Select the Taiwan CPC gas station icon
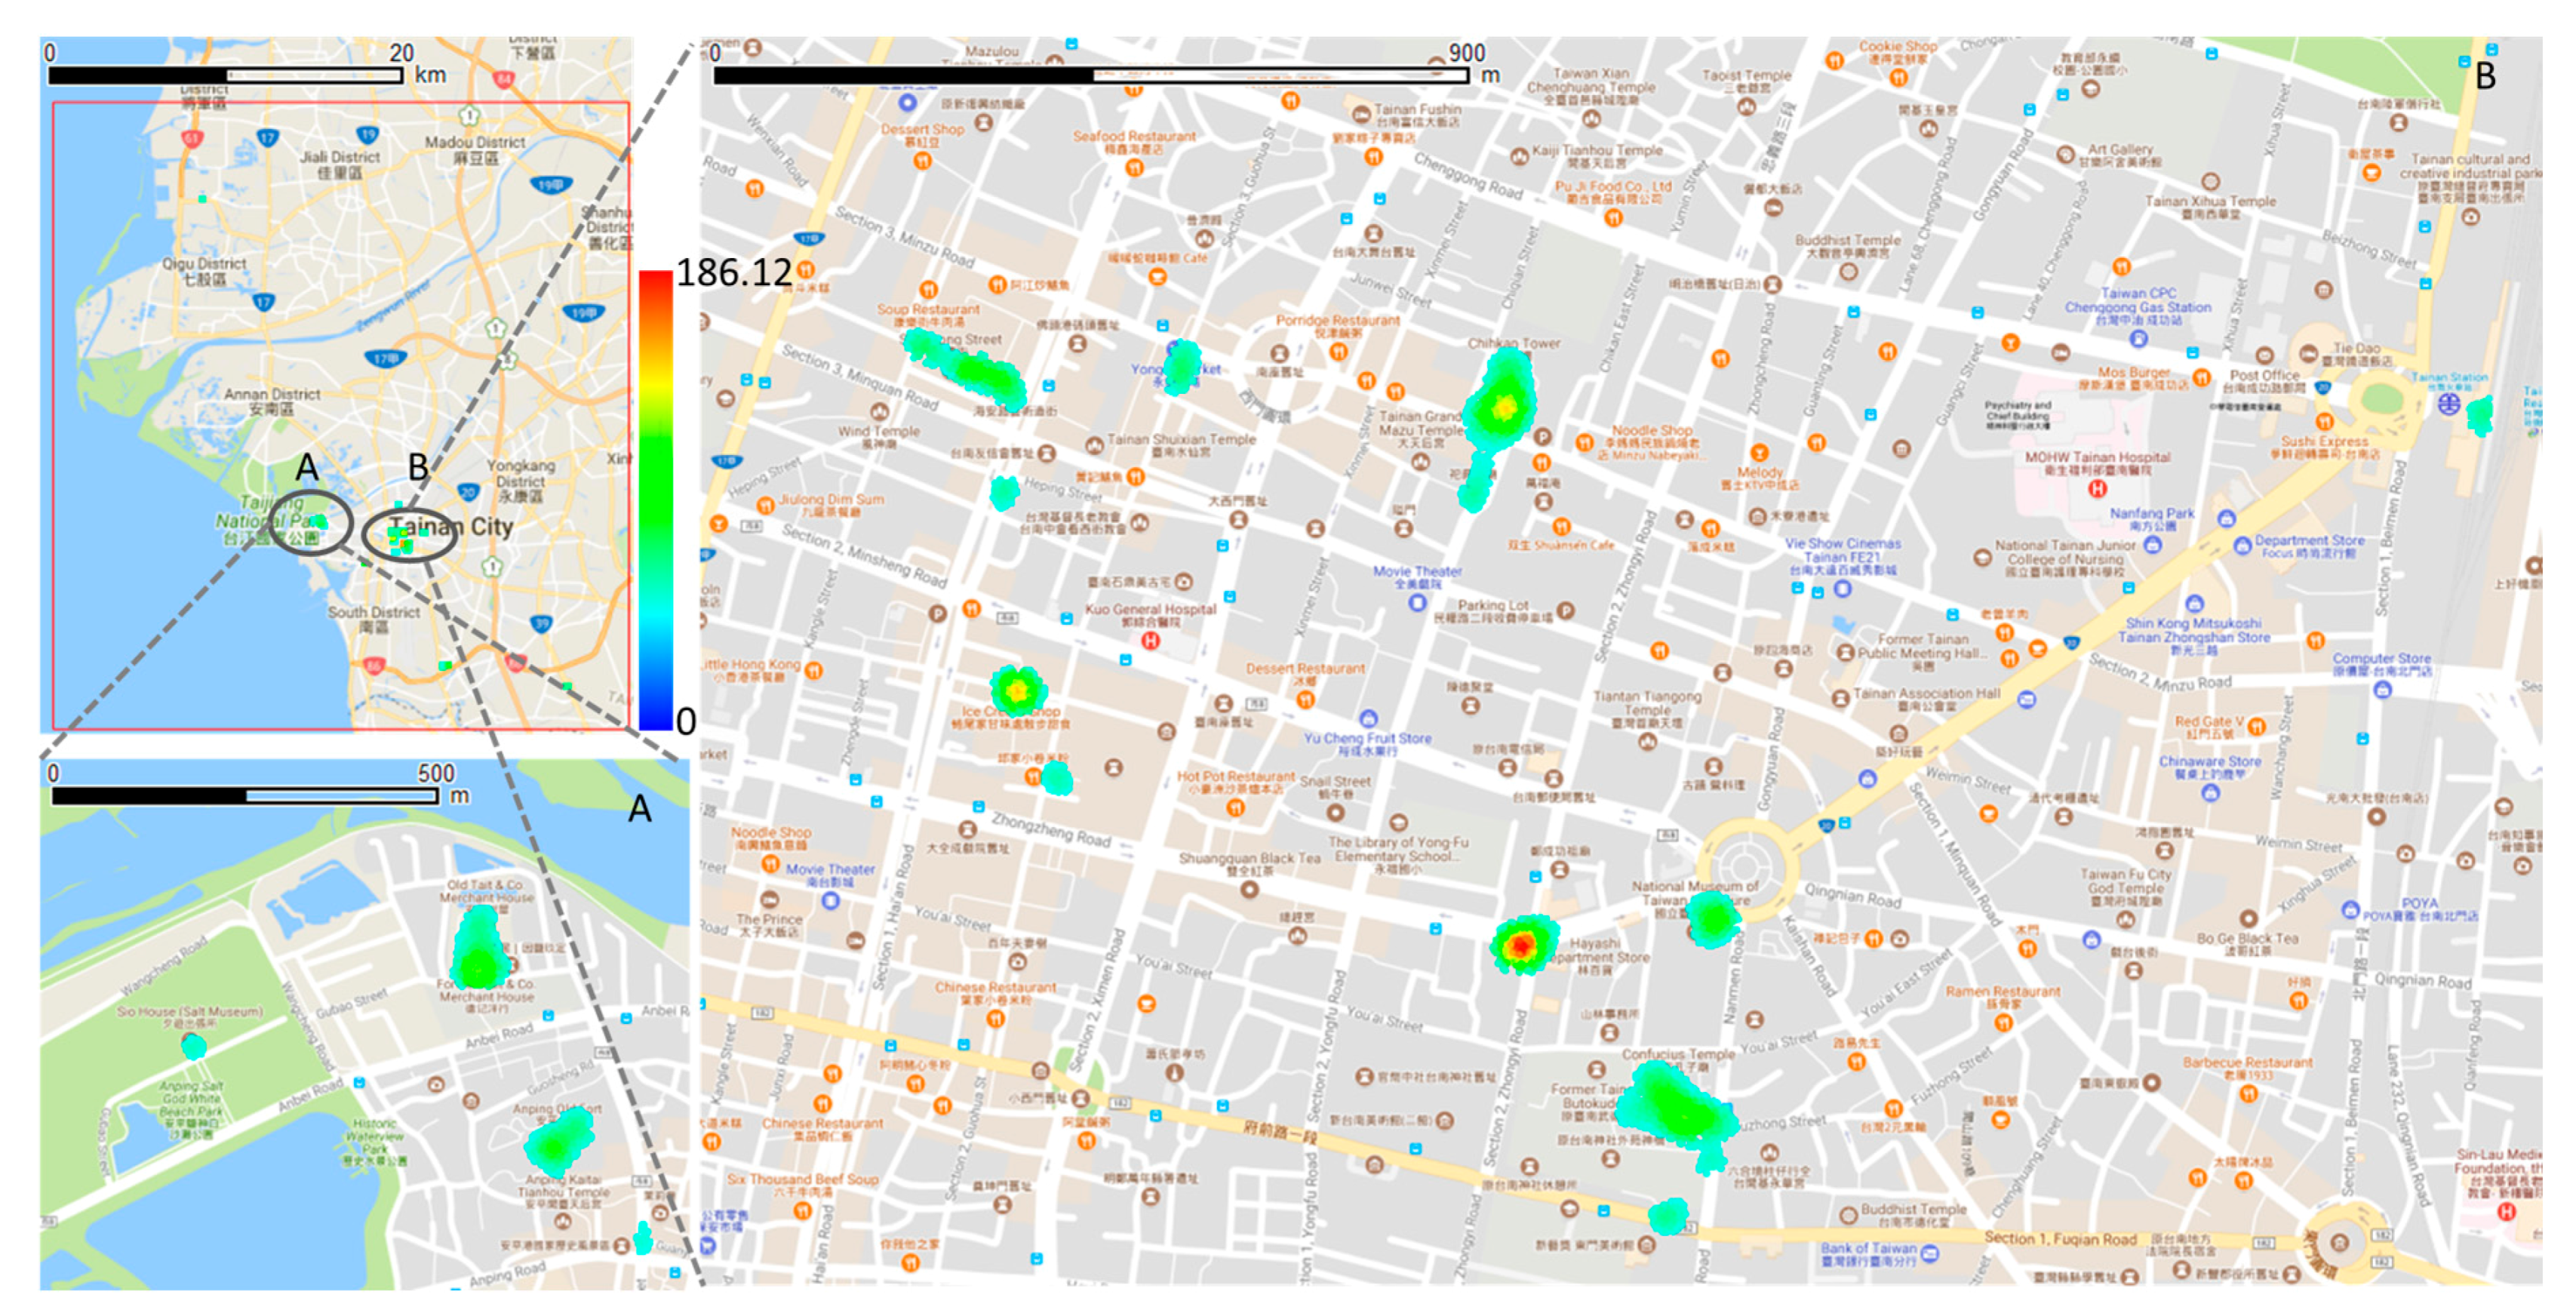 click(x=2138, y=338)
